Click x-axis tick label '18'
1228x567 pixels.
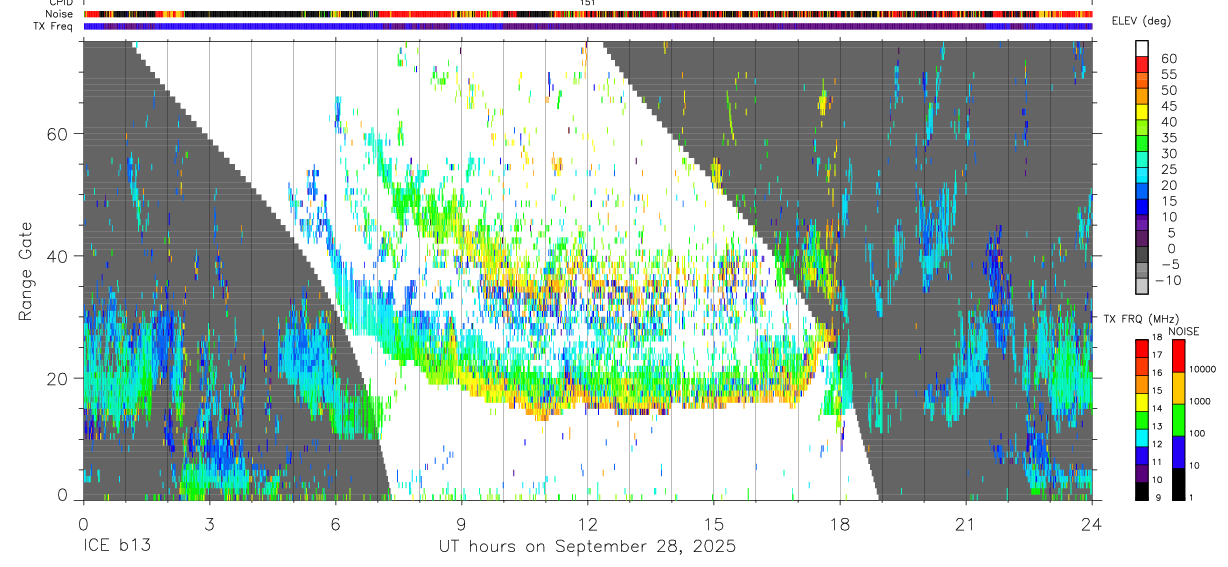840,523
